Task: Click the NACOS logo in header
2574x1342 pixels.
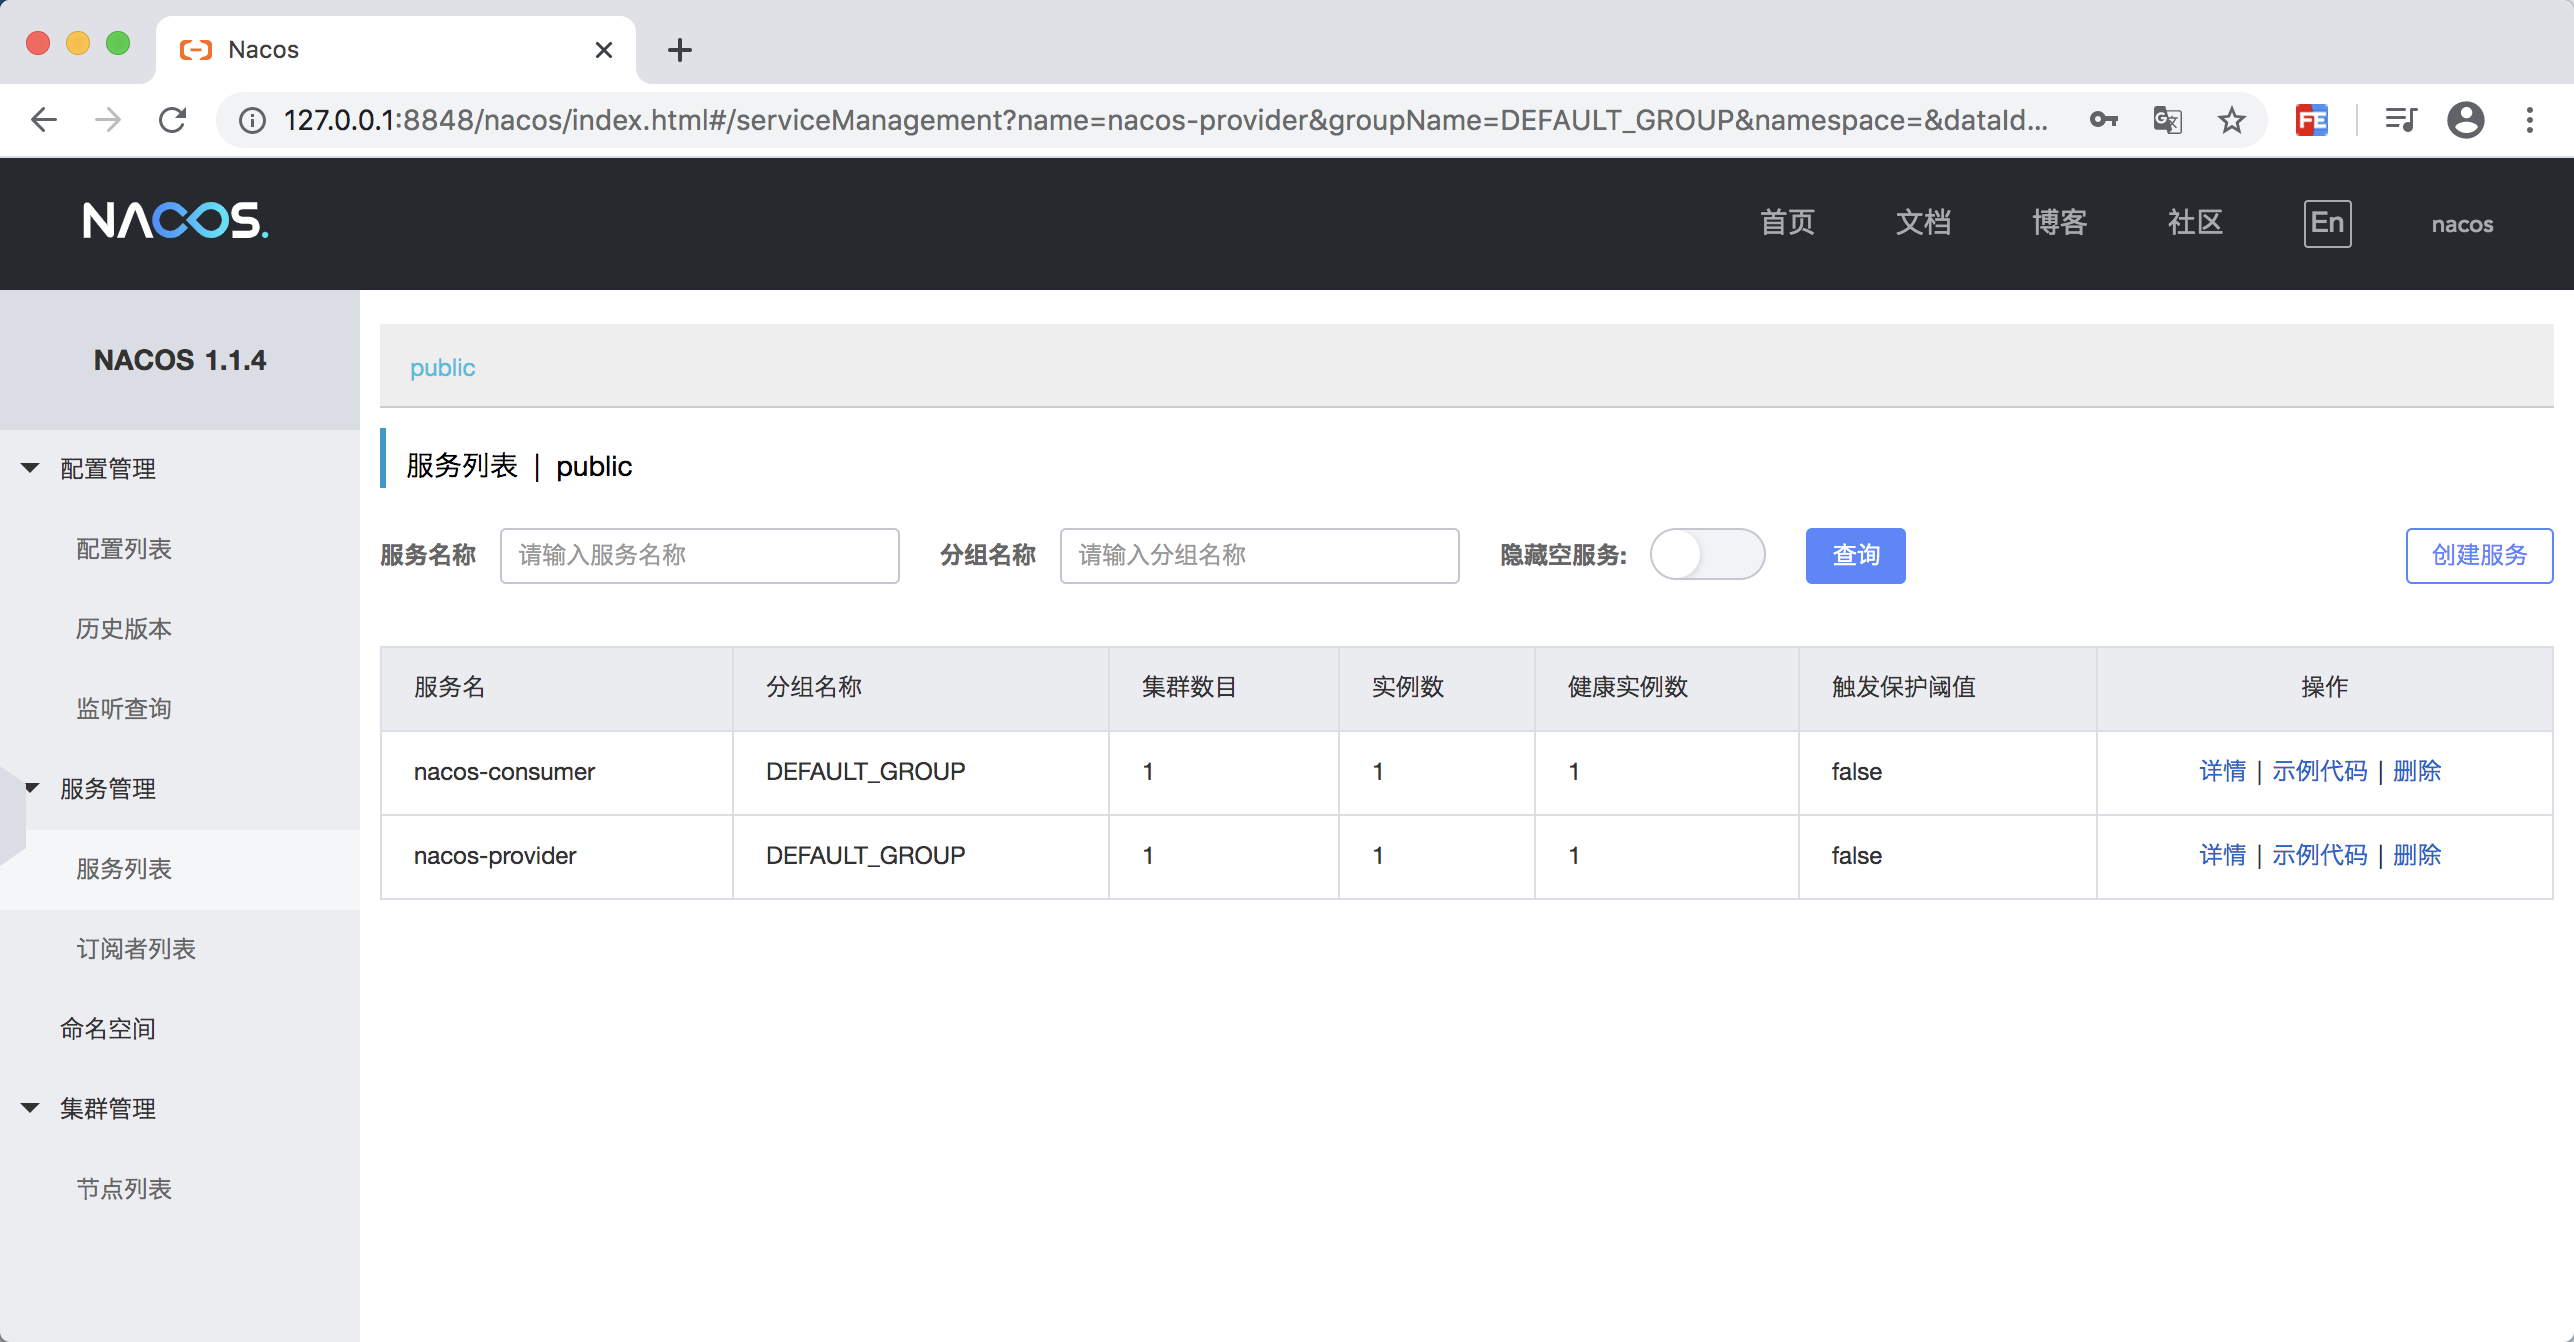Action: [175, 221]
